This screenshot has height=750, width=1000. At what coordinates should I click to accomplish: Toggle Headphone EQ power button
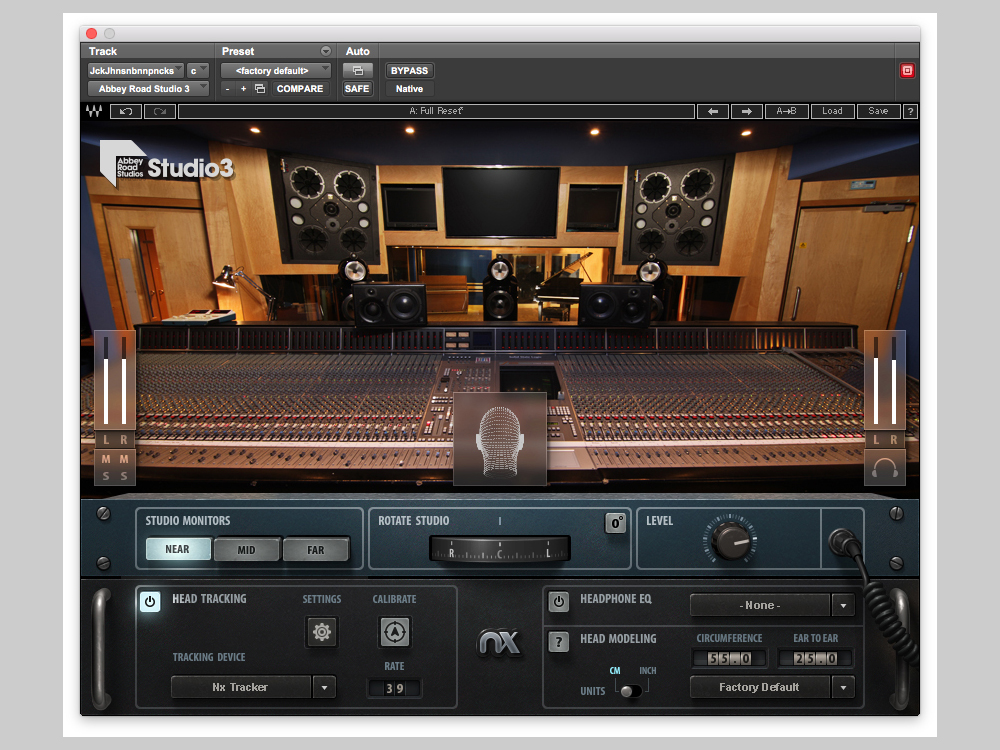click(559, 601)
